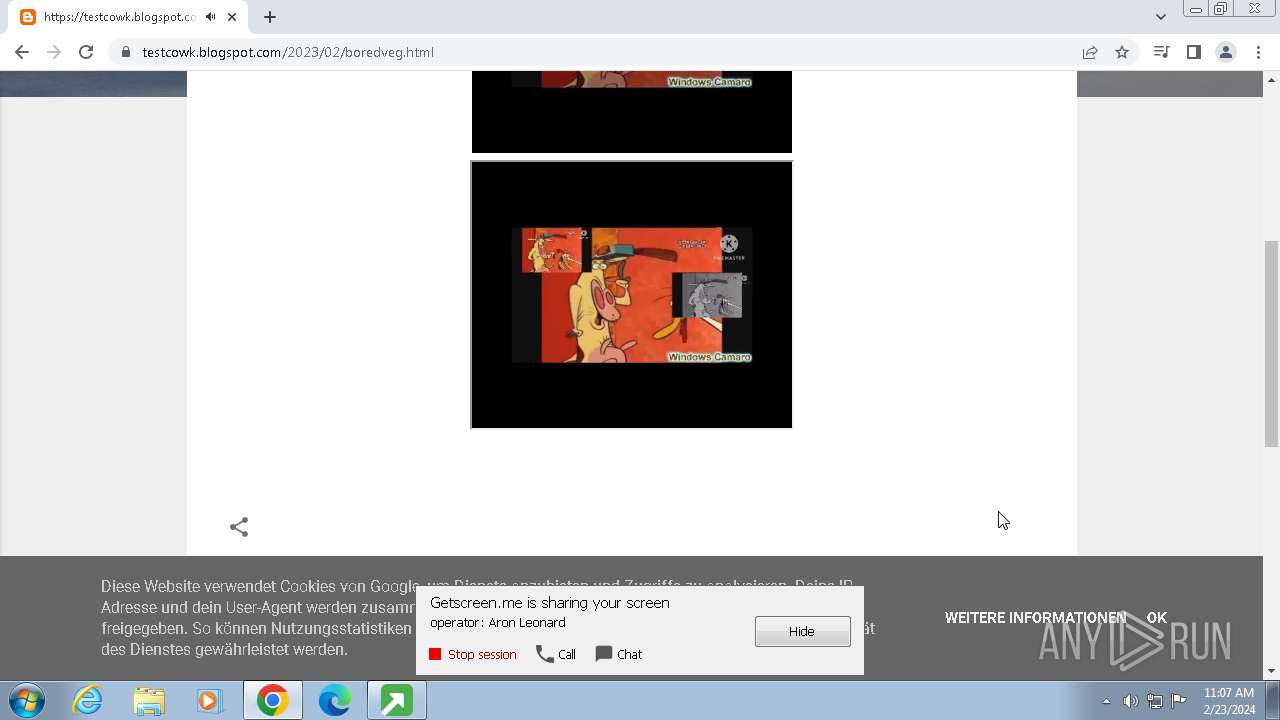Start a Call with the operator
Viewport: 1280px width, 720px height.
pyautogui.click(x=556, y=654)
